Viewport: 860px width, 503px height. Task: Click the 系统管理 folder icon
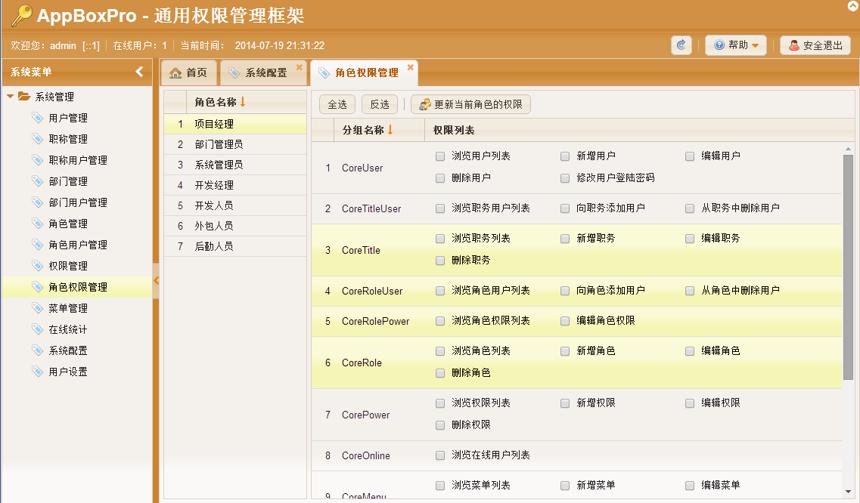tap(24, 97)
